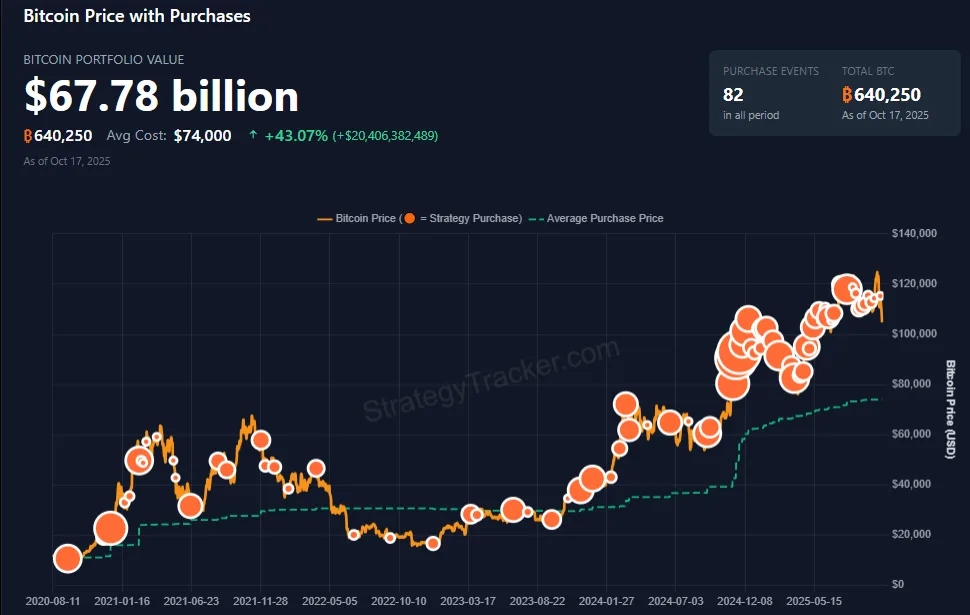Click the $67.78 billion portfolio value
The width and height of the screenshot is (970, 615).
click(162, 96)
